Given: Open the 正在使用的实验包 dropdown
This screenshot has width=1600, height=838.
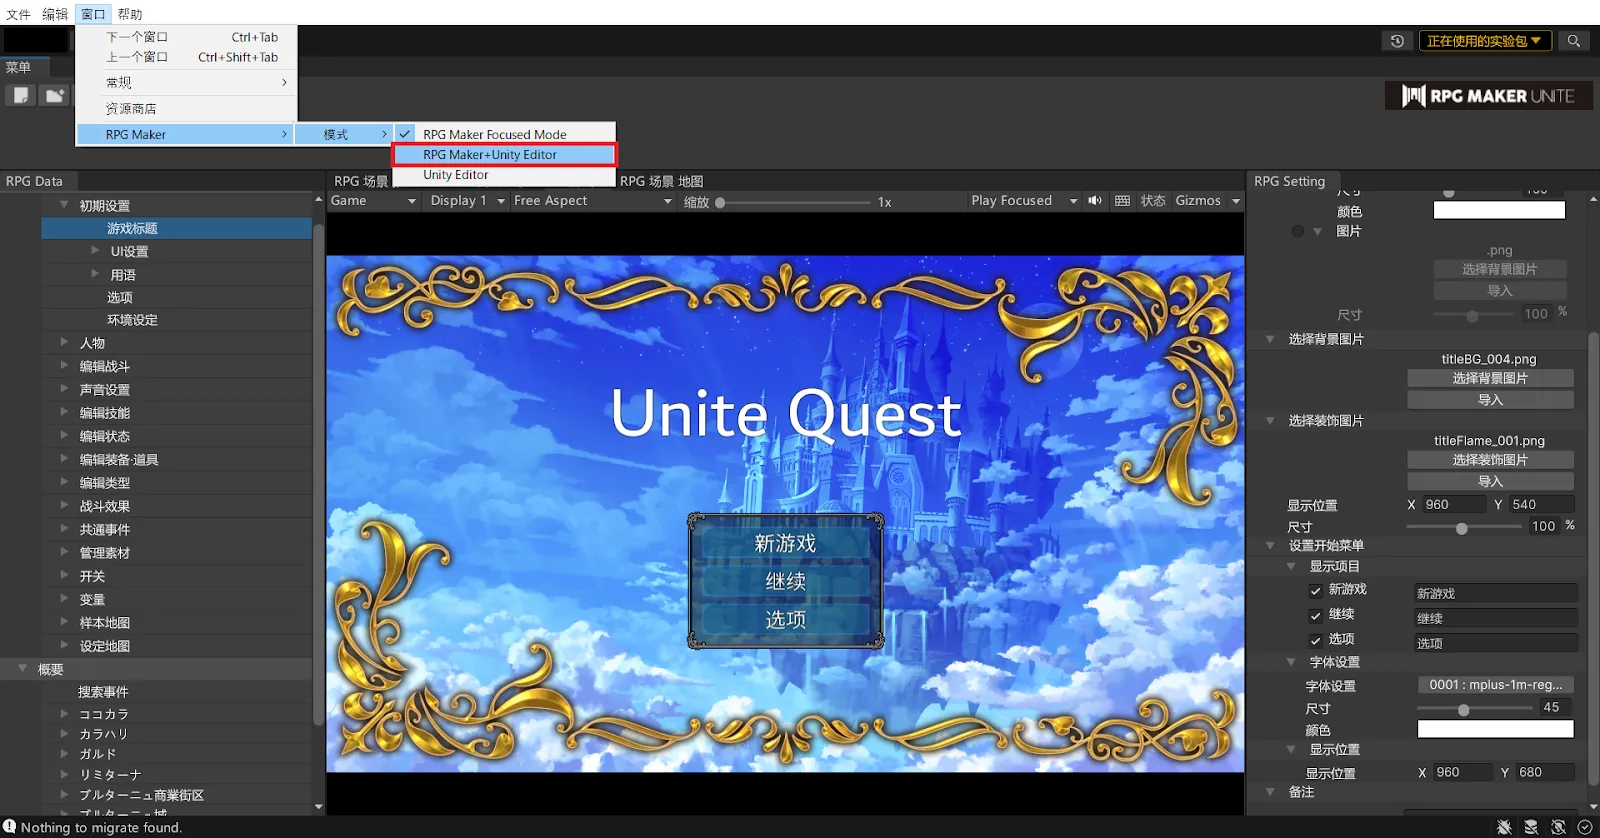Looking at the screenshot, I should (x=1484, y=41).
